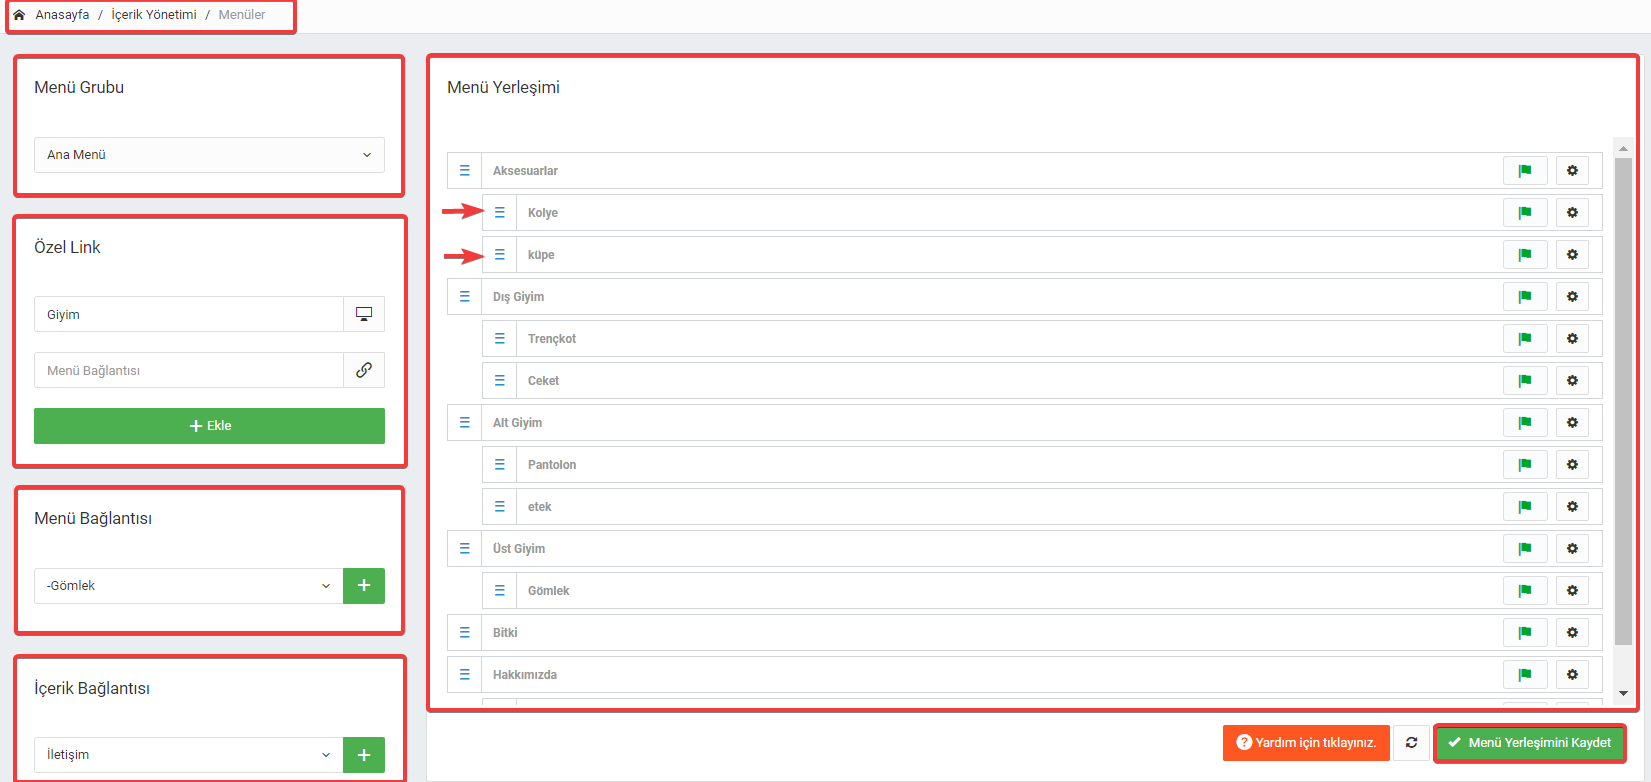Click the drag handle of küpe row
1651x782 pixels.
(x=500, y=255)
